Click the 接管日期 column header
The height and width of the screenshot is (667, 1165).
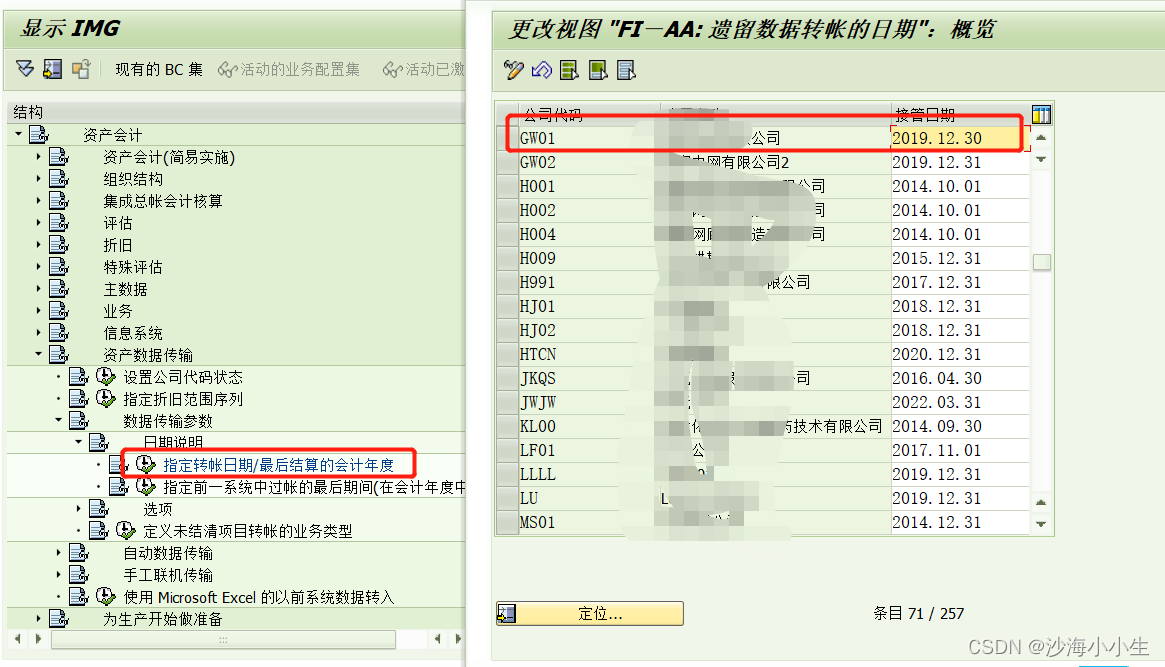click(x=959, y=114)
